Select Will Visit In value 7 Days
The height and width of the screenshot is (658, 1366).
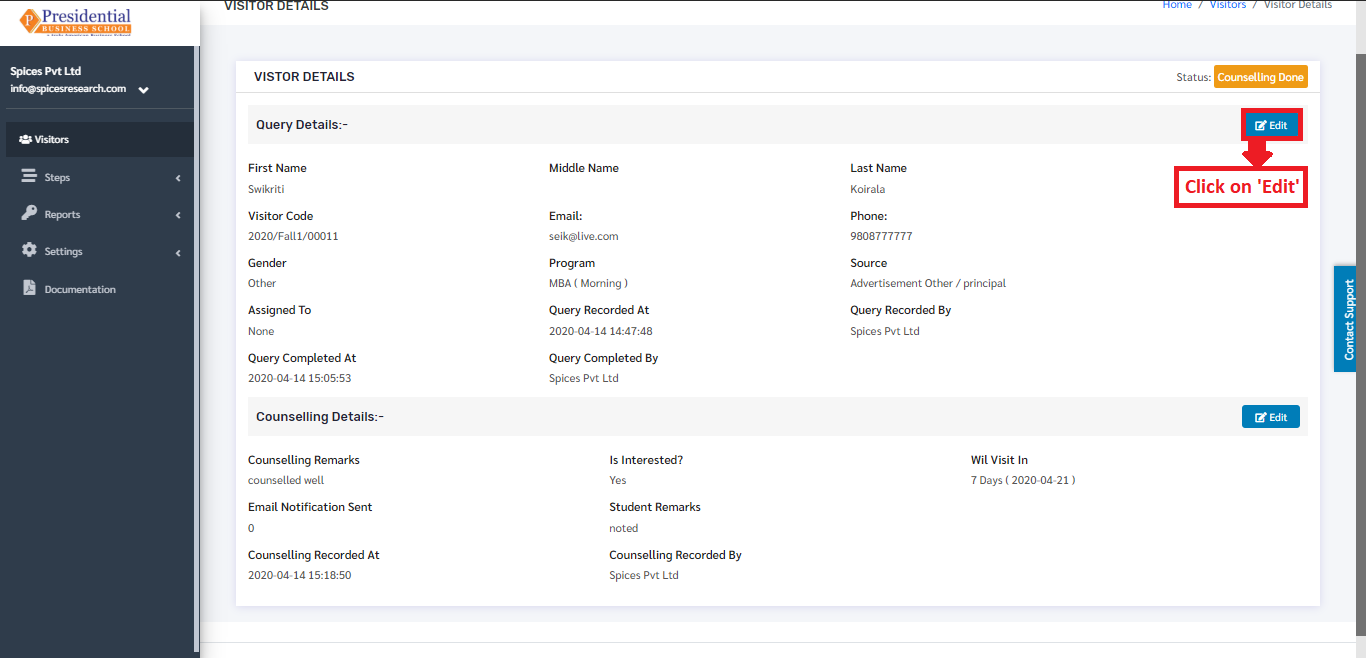tap(1023, 480)
